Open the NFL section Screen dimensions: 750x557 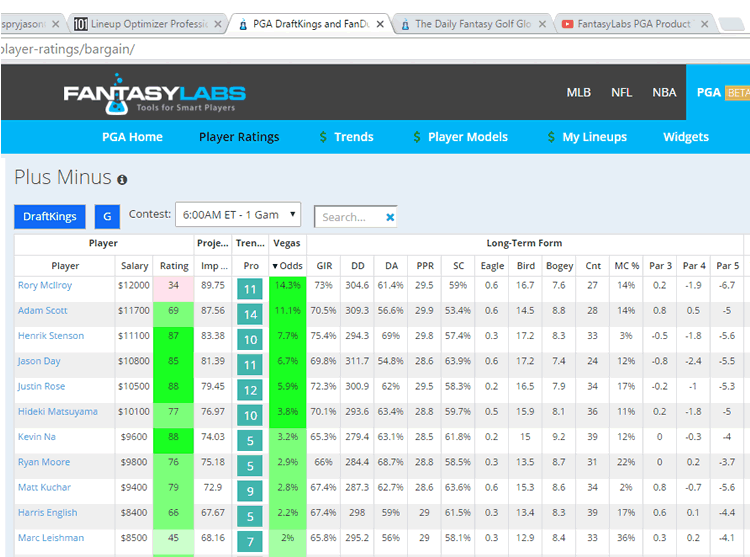coord(621,92)
